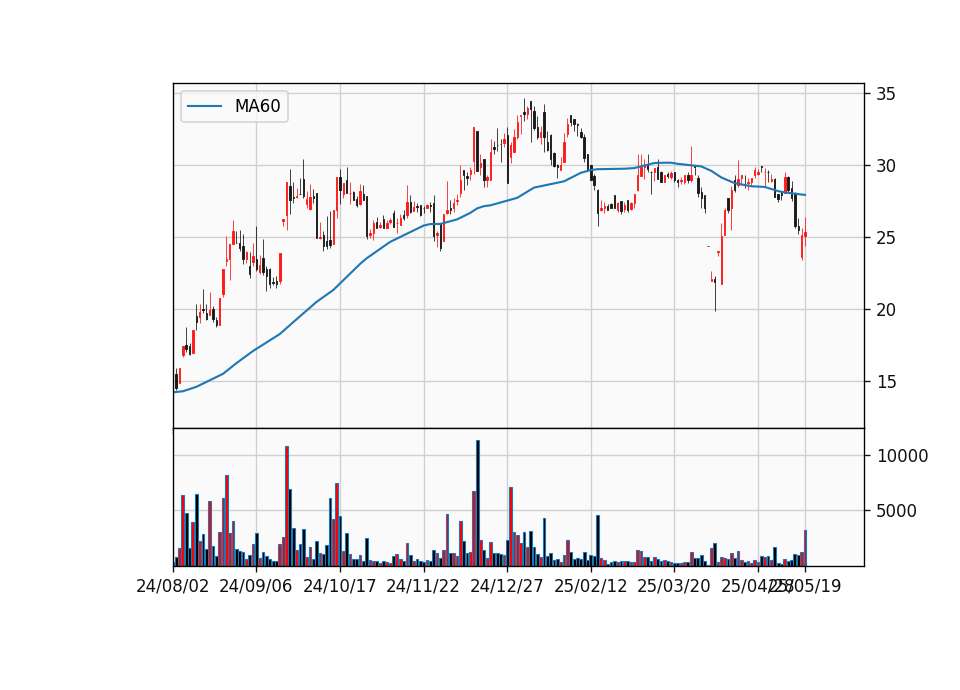Click the 30 price axis label
The height and width of the screenshot is (690, 960).
coord(885,166)
